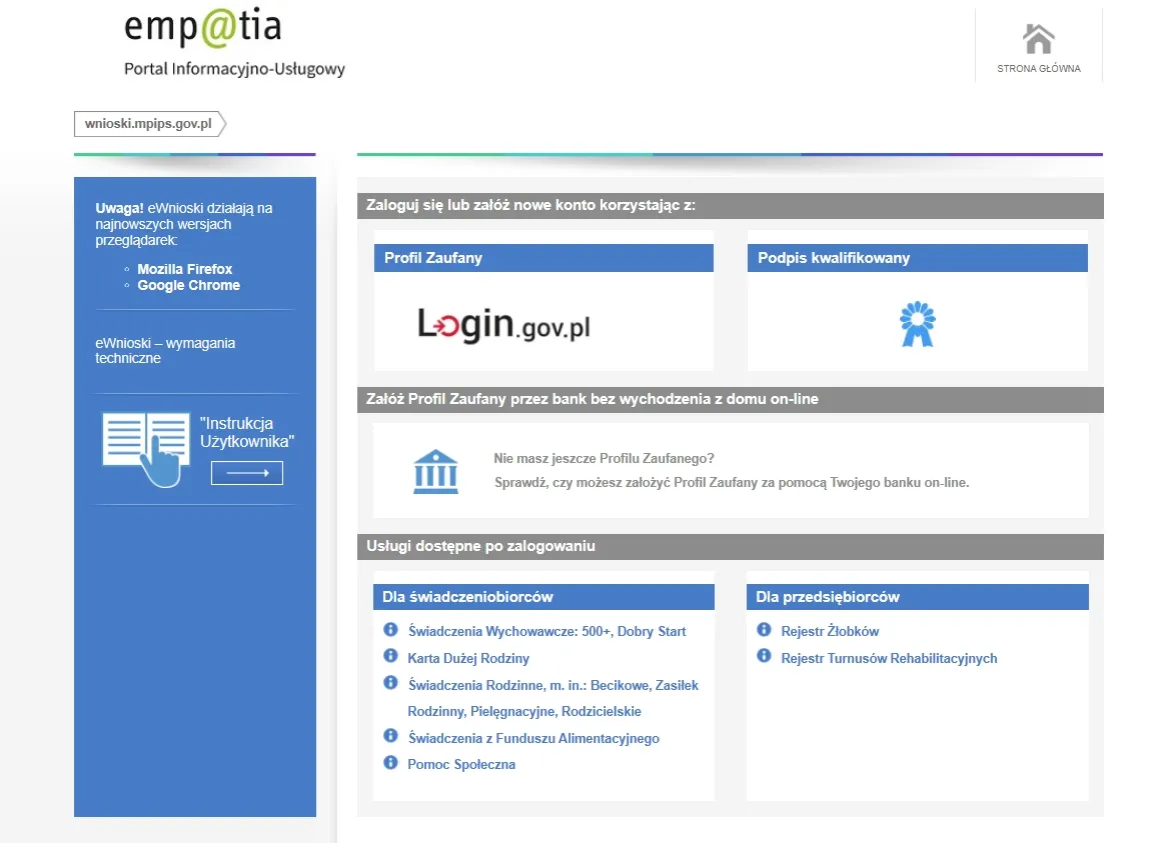This screenshot has height=843, width=1172.
Task: Open Świadczenia z Funduszu Alimentacyjnego link
Action: coord(533,738)
